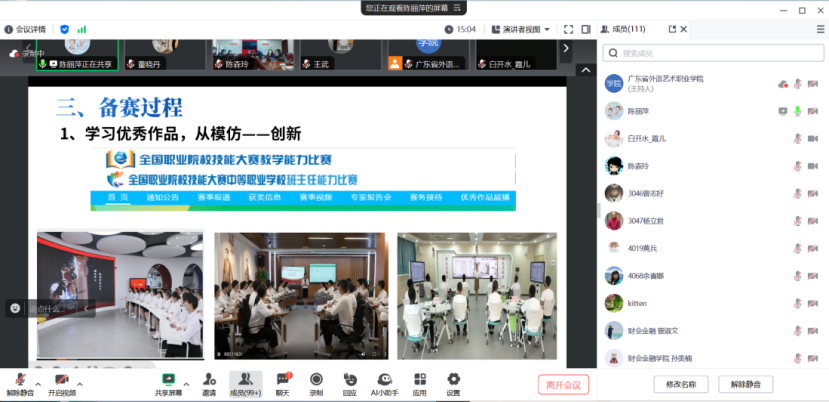Open the 邀请 invite icon
829x402 pixels.
click(x=209, y=381)
